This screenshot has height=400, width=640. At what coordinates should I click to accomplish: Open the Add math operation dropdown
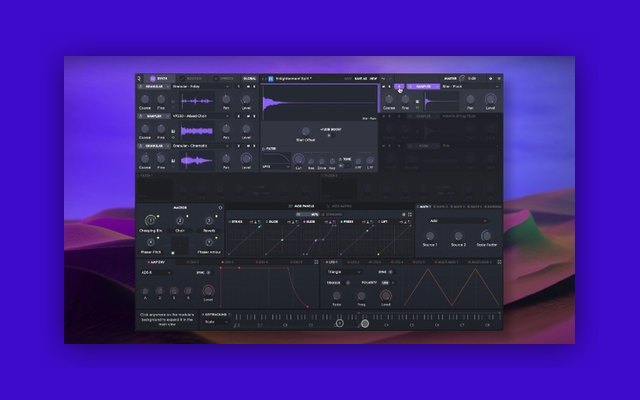[458, 221]
